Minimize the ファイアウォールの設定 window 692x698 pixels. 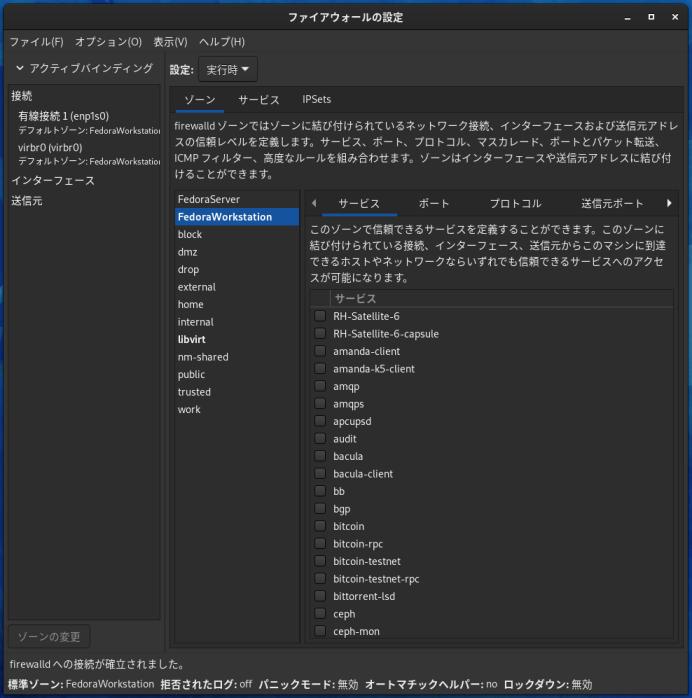click(x=627, y=17)
